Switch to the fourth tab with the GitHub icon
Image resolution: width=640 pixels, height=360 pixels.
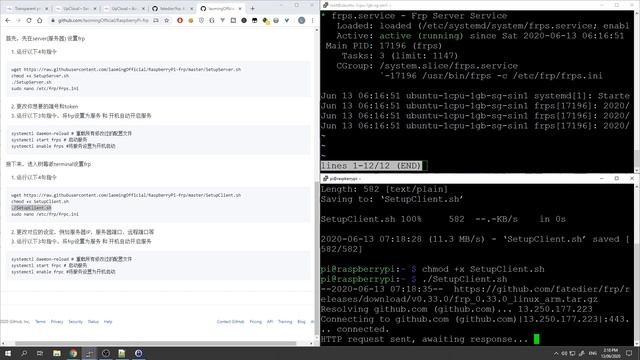[173, 8]
